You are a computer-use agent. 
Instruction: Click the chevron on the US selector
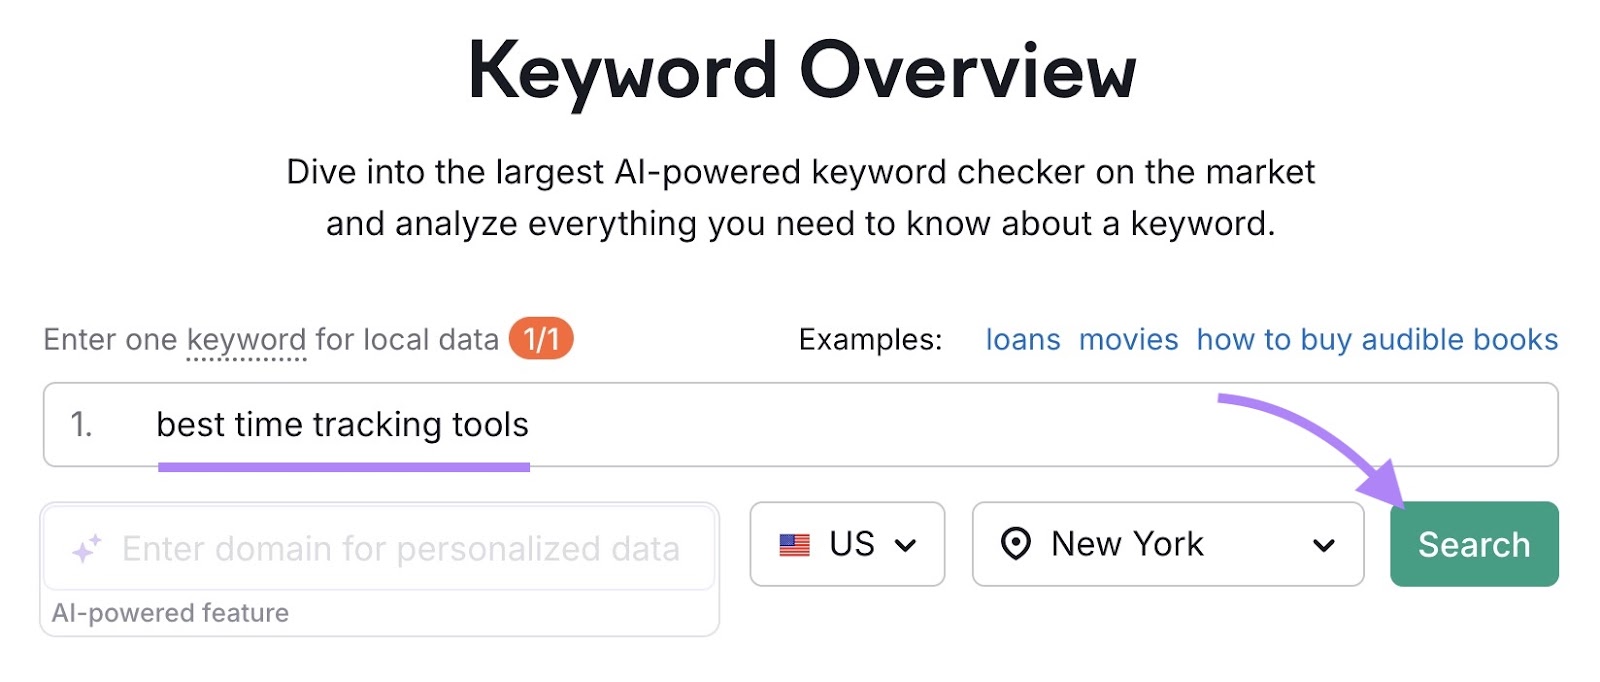pyautogui.click(x=907, y=546)
